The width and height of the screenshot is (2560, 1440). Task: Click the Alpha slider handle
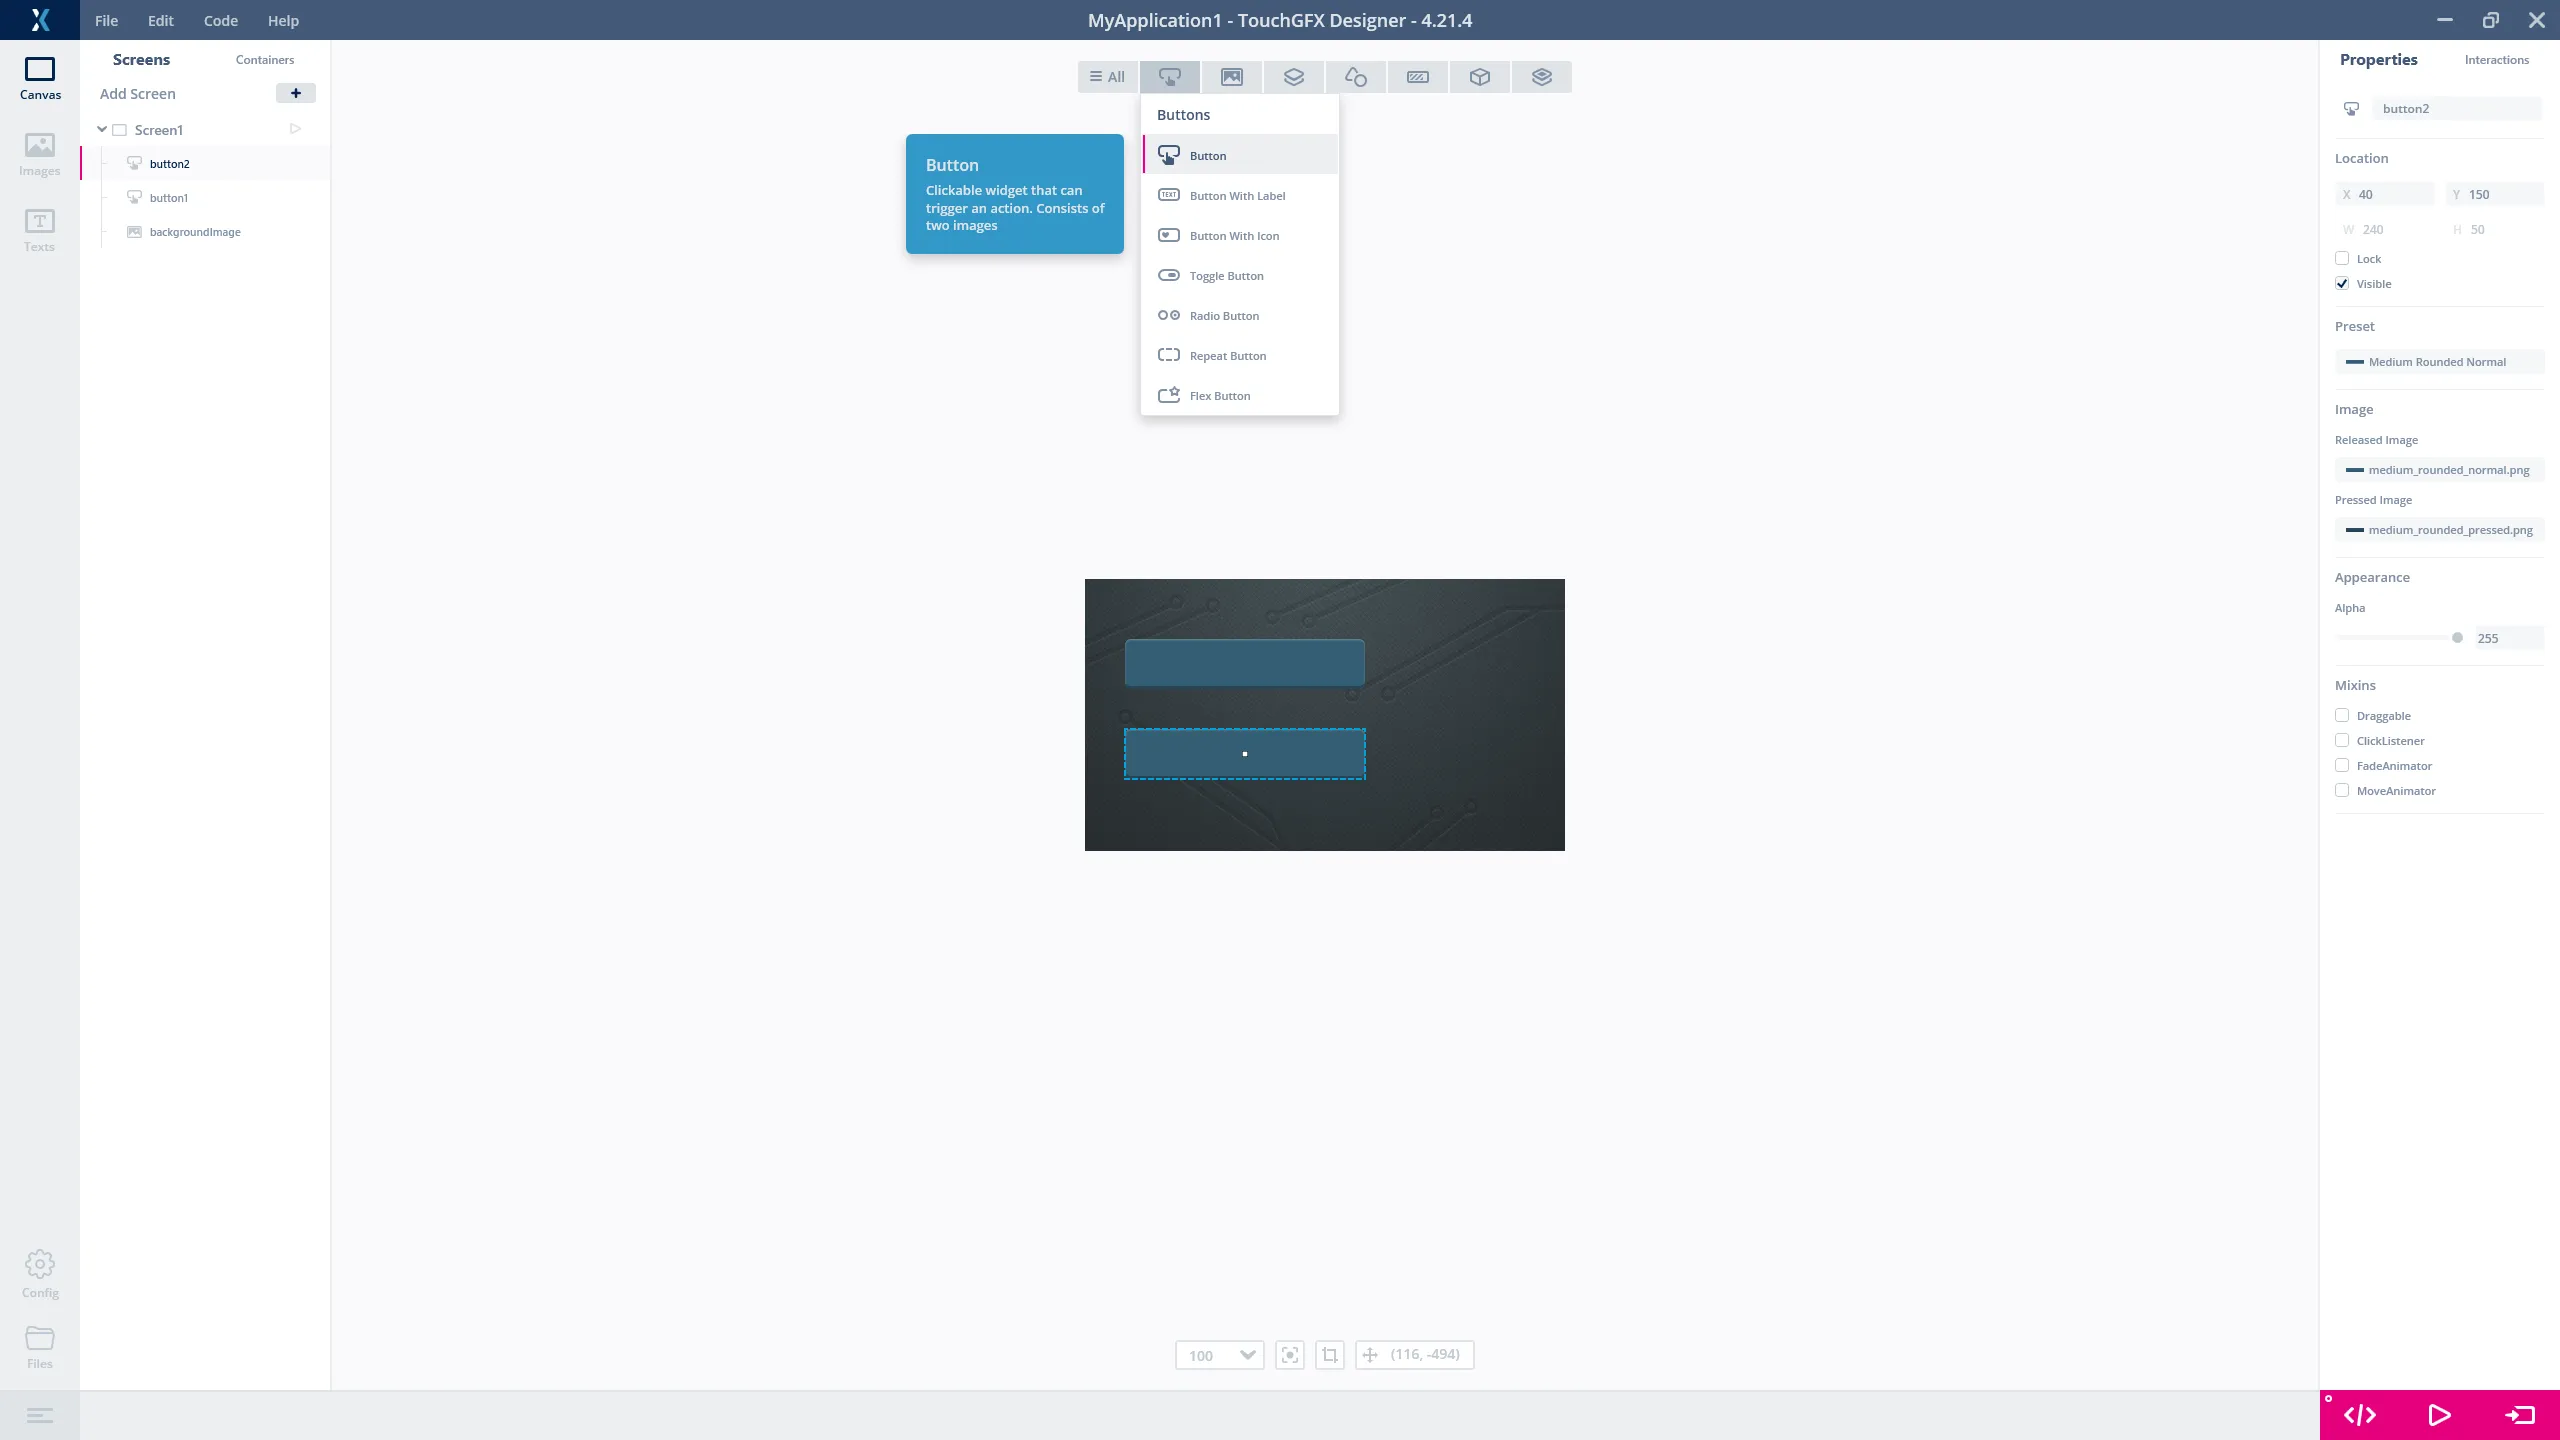pos(2457,638)
